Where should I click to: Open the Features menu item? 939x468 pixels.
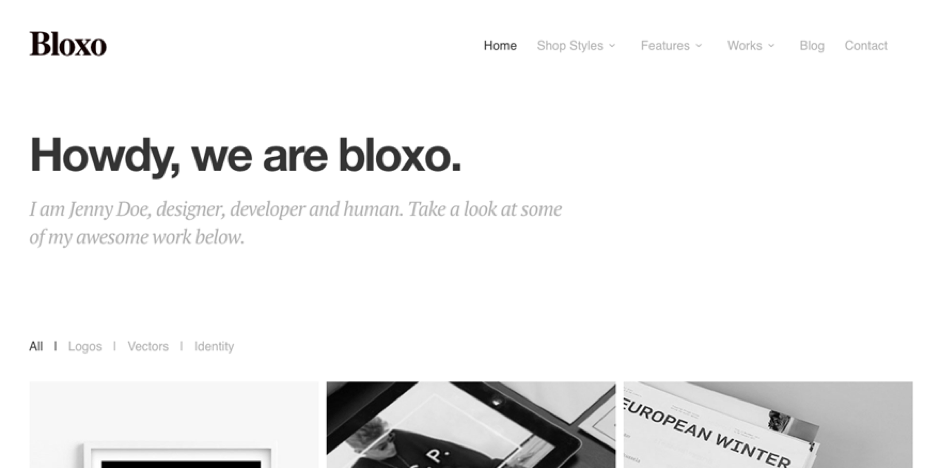[665, 46]
